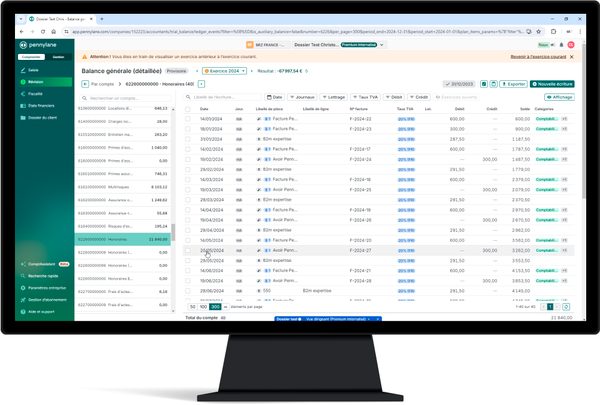
Task: Open the Journaux filter dropdown
Action: pyautogui.click(x=302, y=97)
